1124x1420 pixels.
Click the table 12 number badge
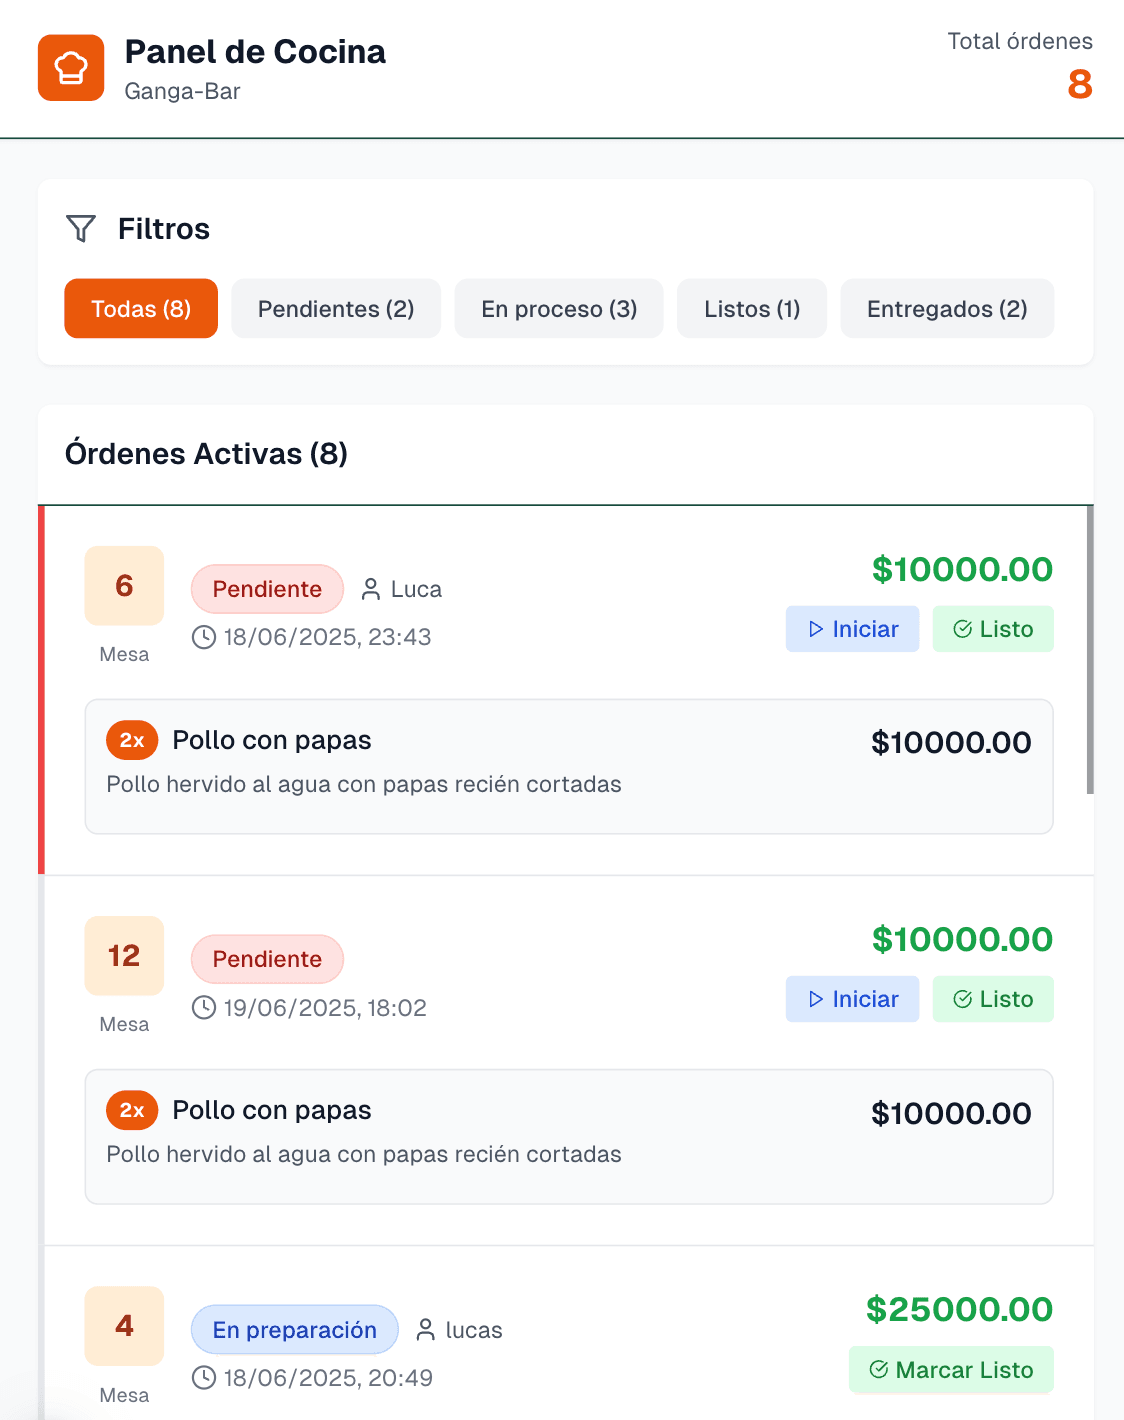click(x=124, y=956)
